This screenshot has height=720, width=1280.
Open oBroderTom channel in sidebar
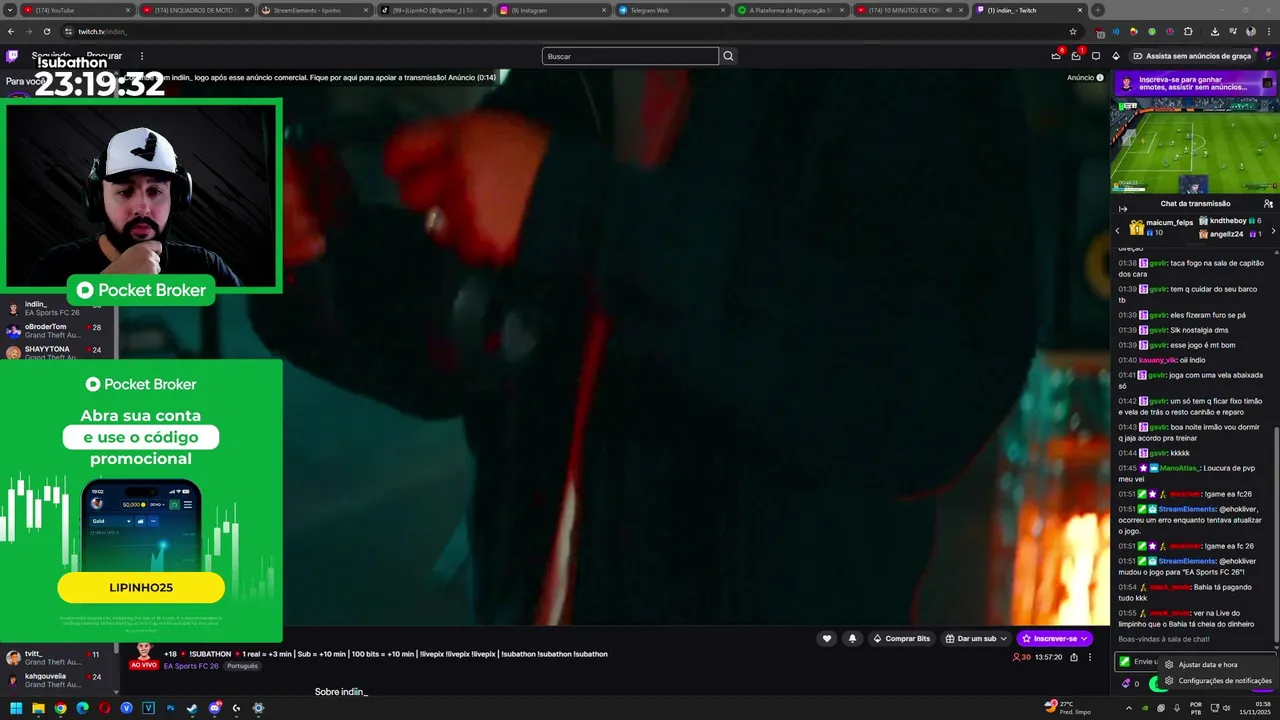click(x=58, y=331)
